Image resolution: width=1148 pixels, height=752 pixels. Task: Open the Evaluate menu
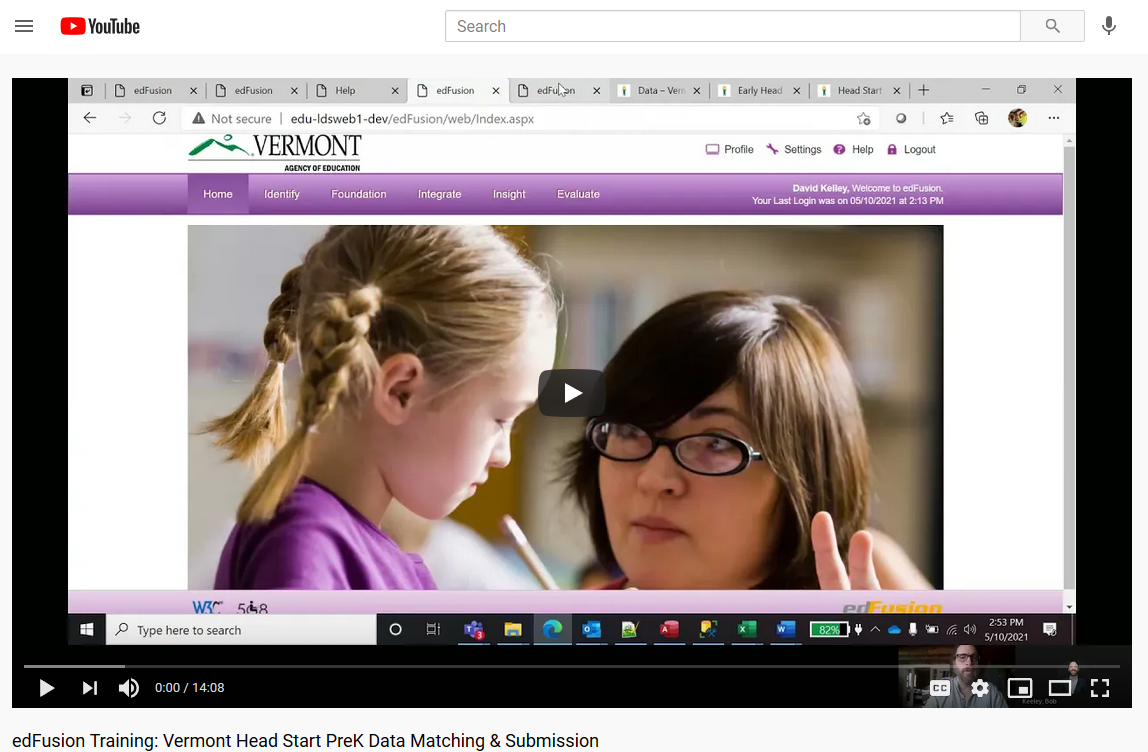[x=578, y=194]
